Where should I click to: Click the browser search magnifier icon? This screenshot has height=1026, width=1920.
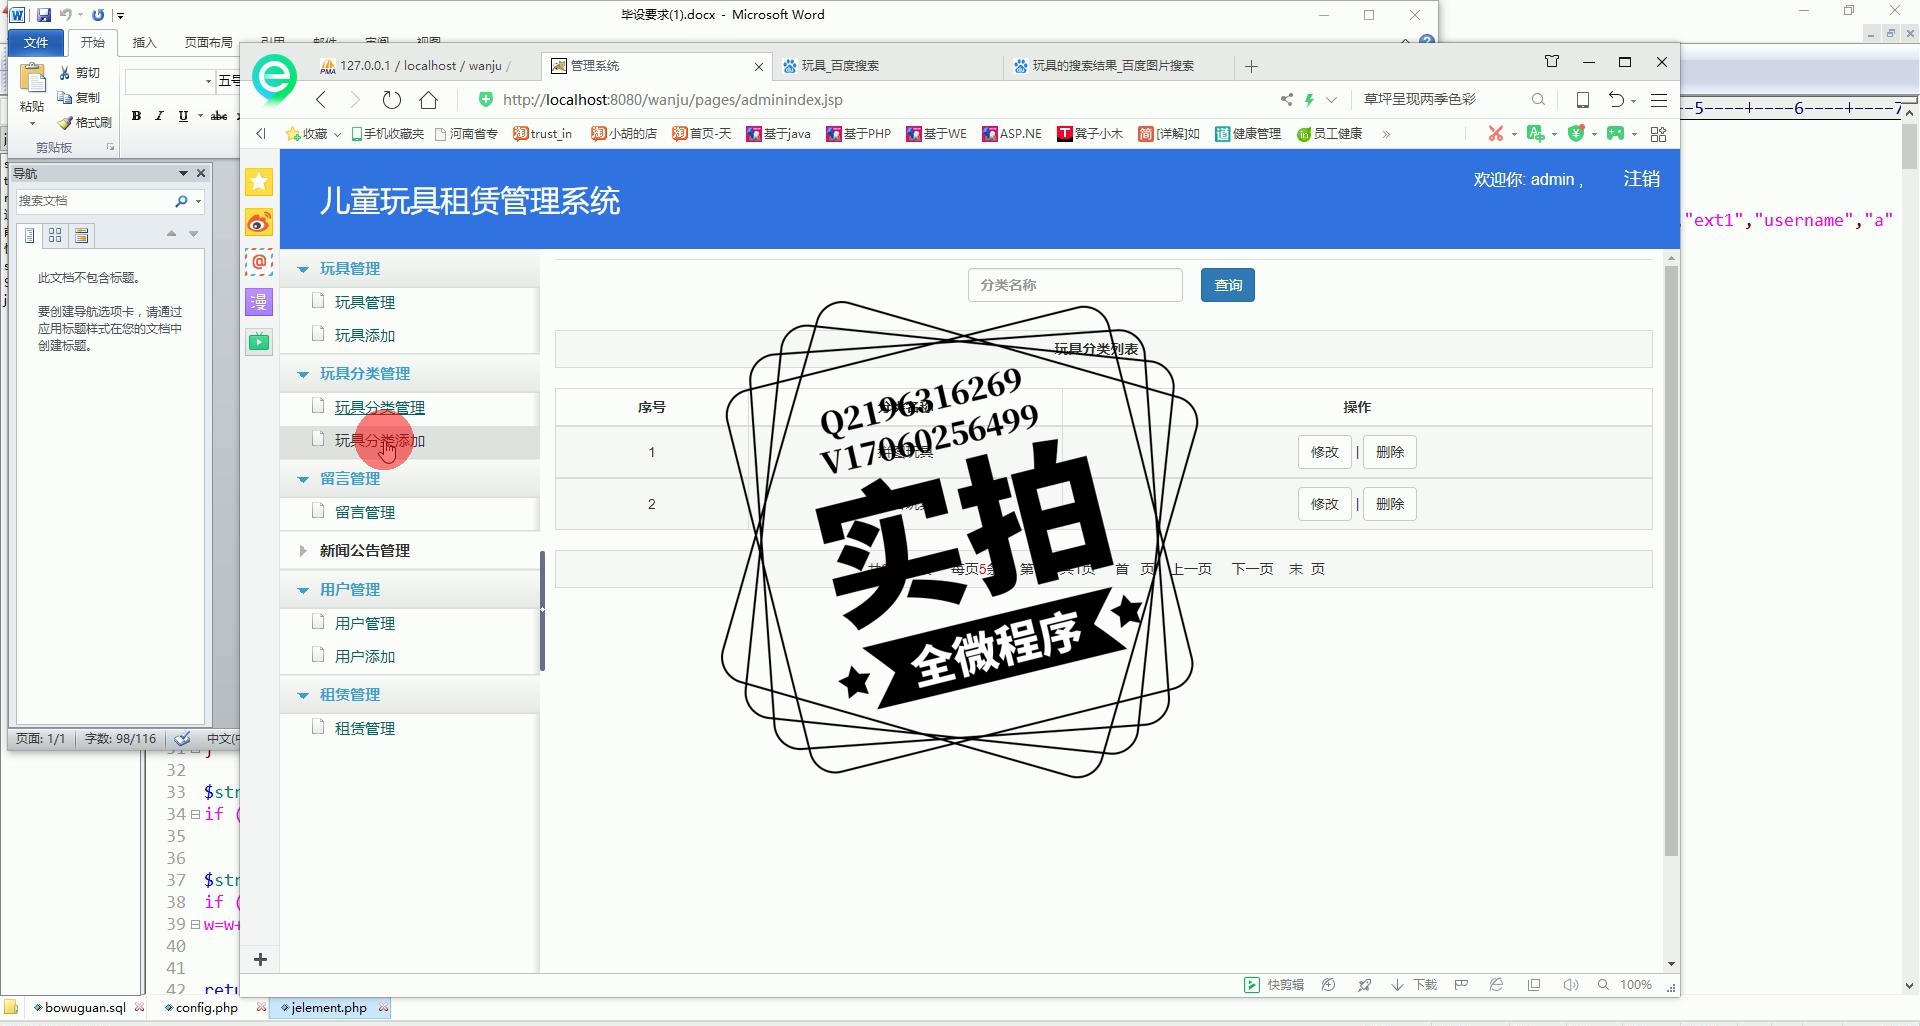pyautogui.click(x=1538, y=99)
